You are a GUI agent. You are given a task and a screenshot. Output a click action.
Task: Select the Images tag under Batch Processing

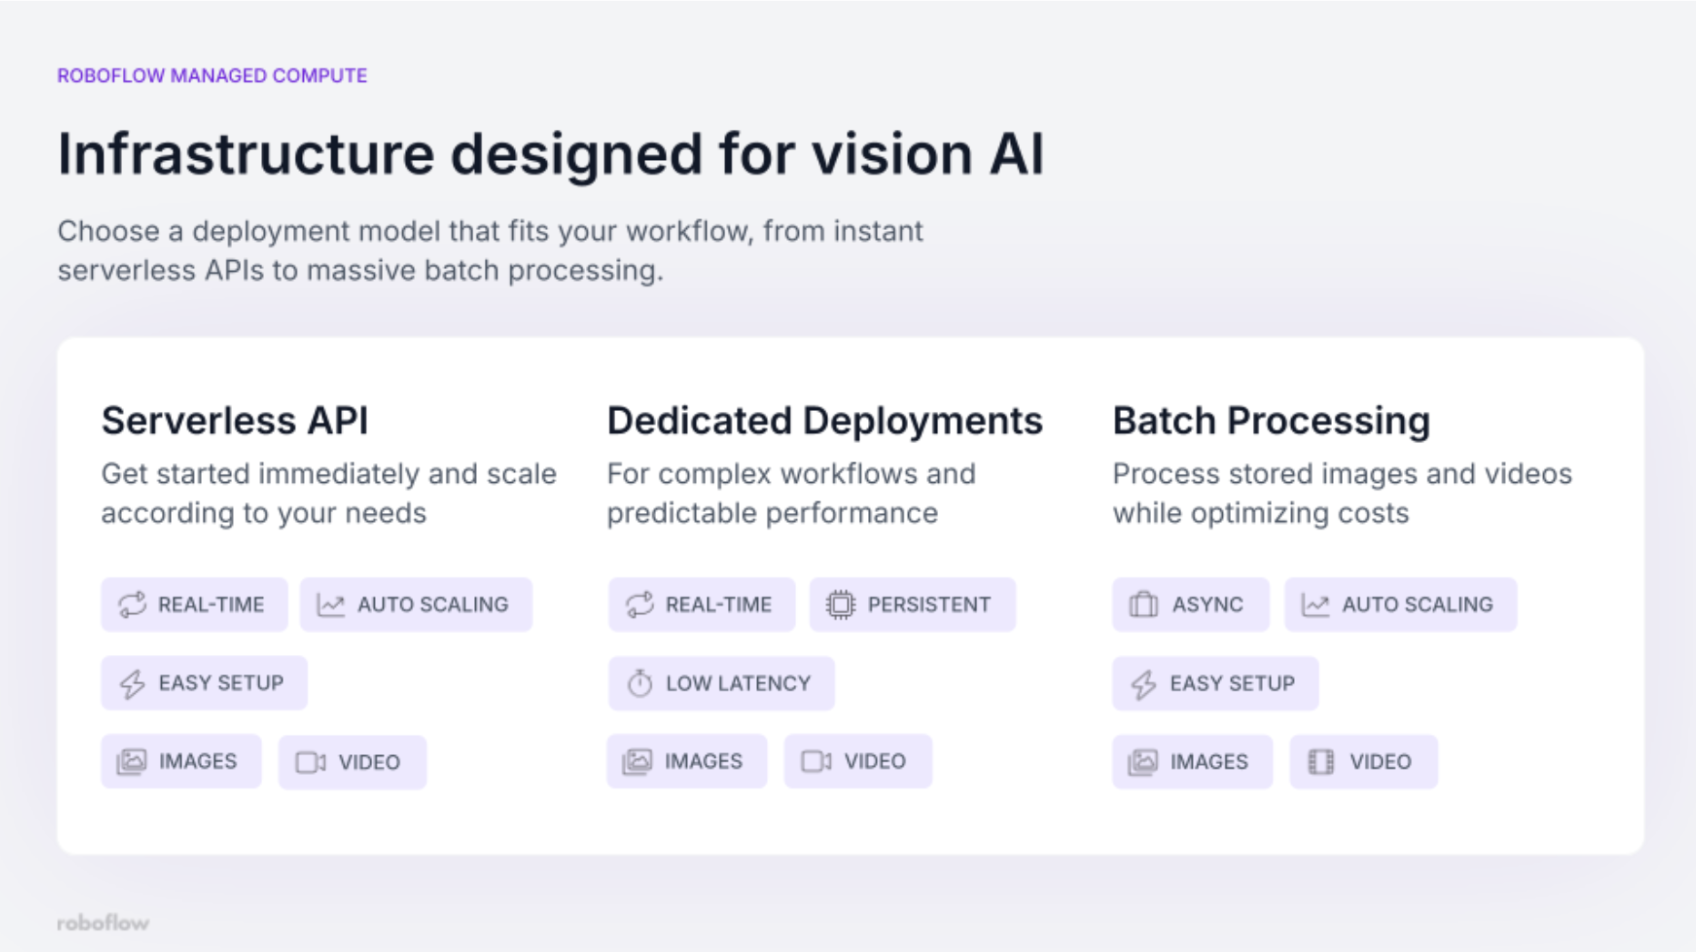(x=1192, y=762)
